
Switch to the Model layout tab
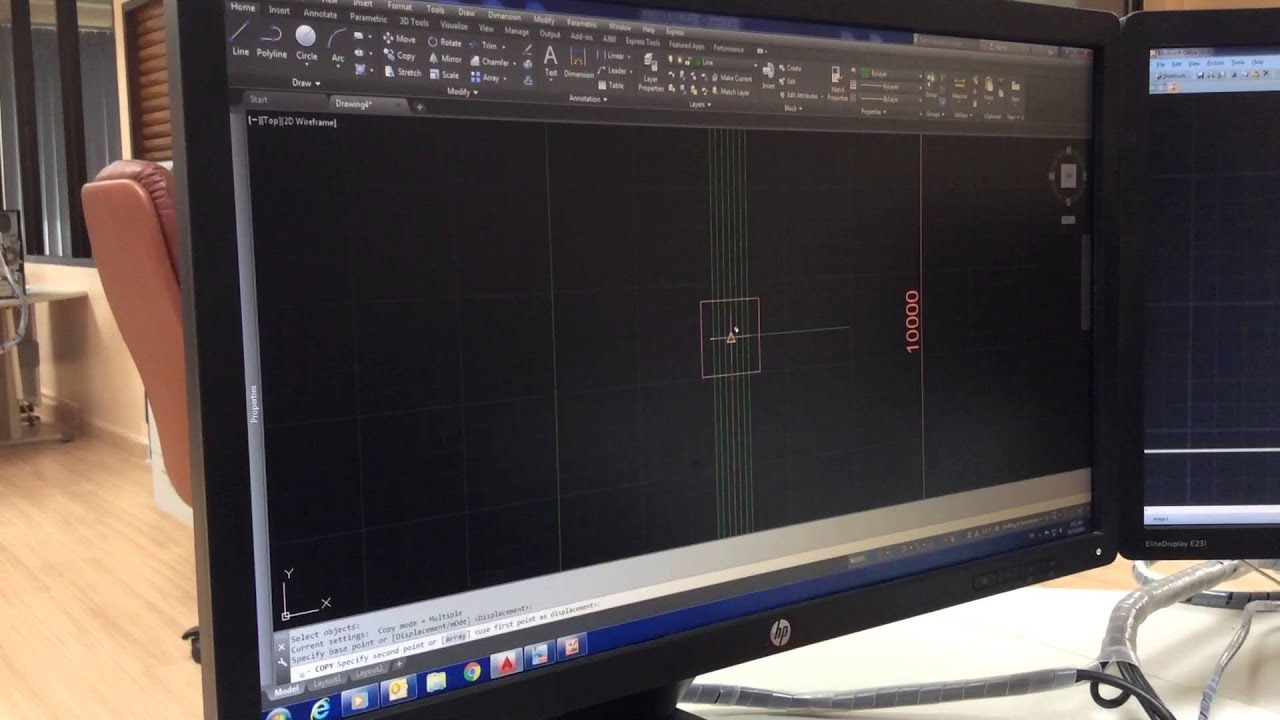tap(286, 690)
